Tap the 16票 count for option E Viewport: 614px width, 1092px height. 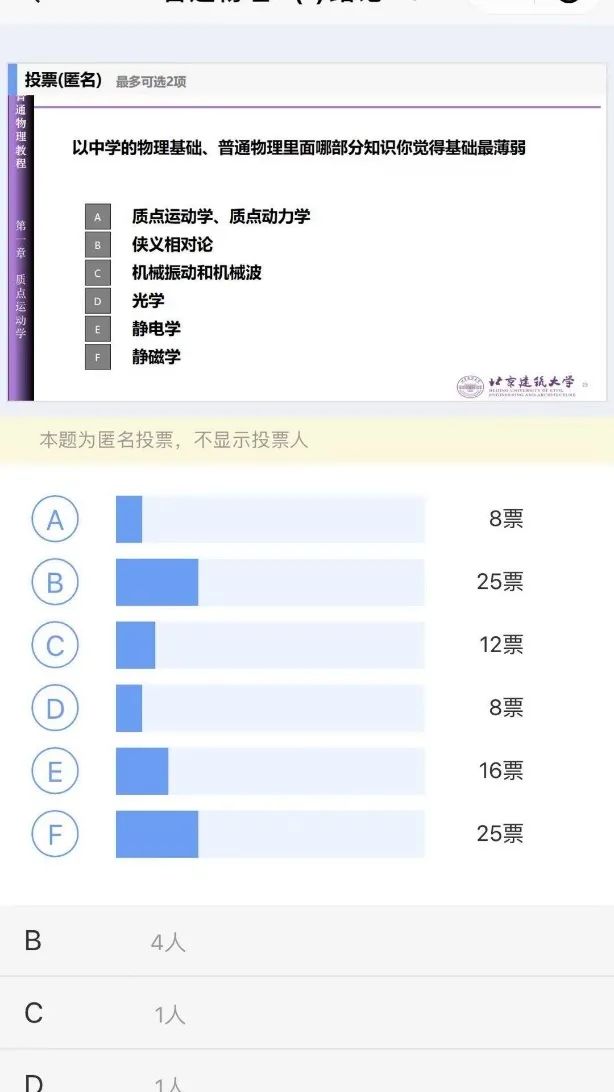pyautogui.click(x=501, y=771)
